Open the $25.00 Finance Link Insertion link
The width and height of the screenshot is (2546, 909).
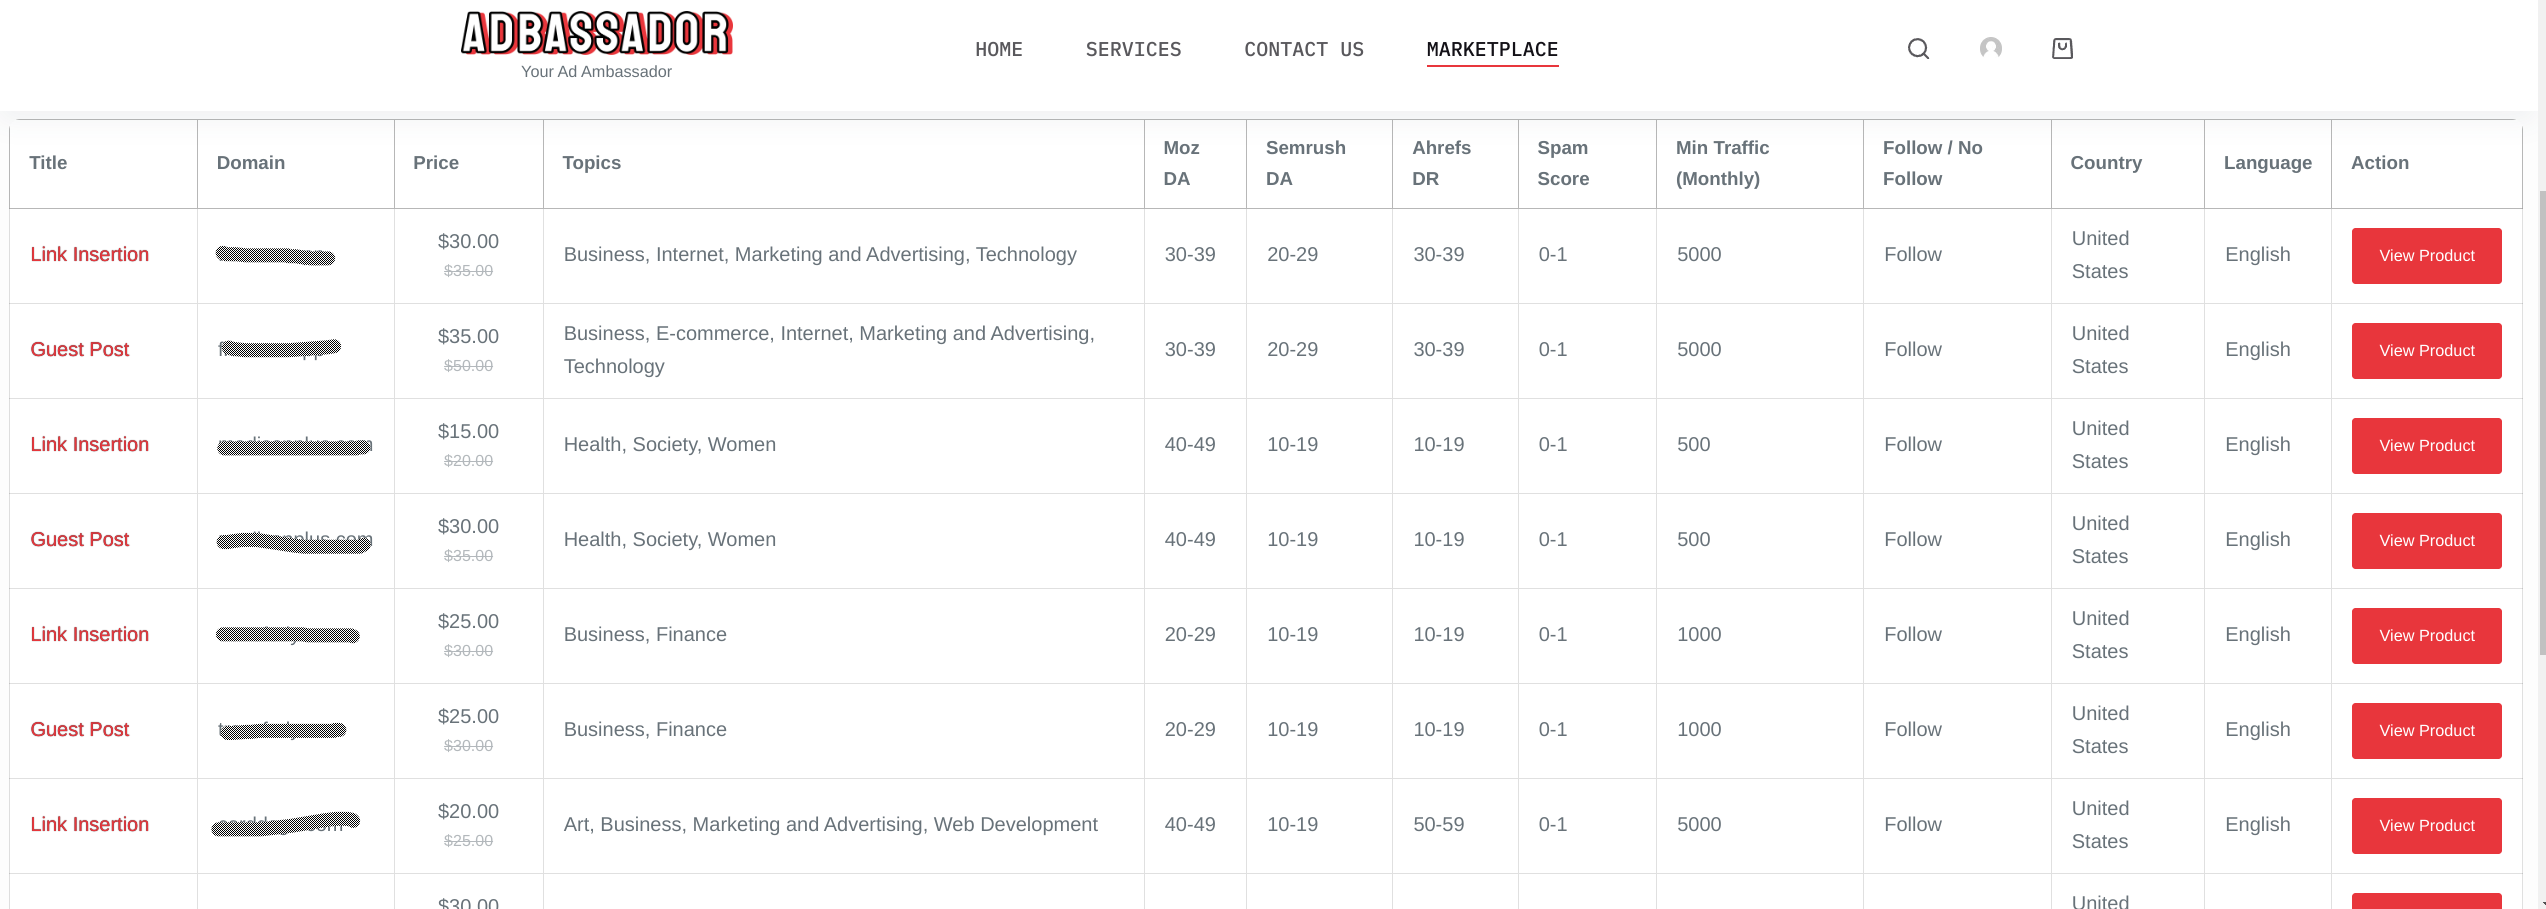point(90,634)
